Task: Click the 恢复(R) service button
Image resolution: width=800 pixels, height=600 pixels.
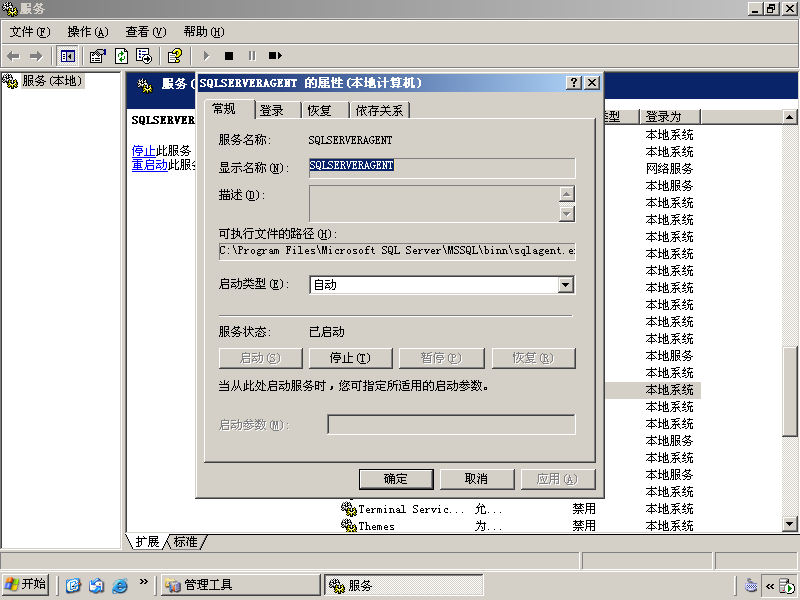Action: (533, 358)
